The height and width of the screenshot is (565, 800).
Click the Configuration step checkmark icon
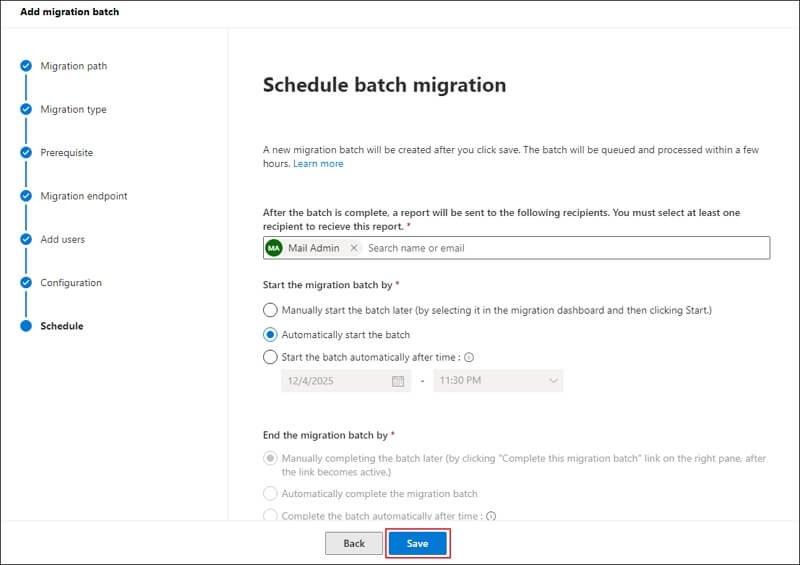(26, 283)
